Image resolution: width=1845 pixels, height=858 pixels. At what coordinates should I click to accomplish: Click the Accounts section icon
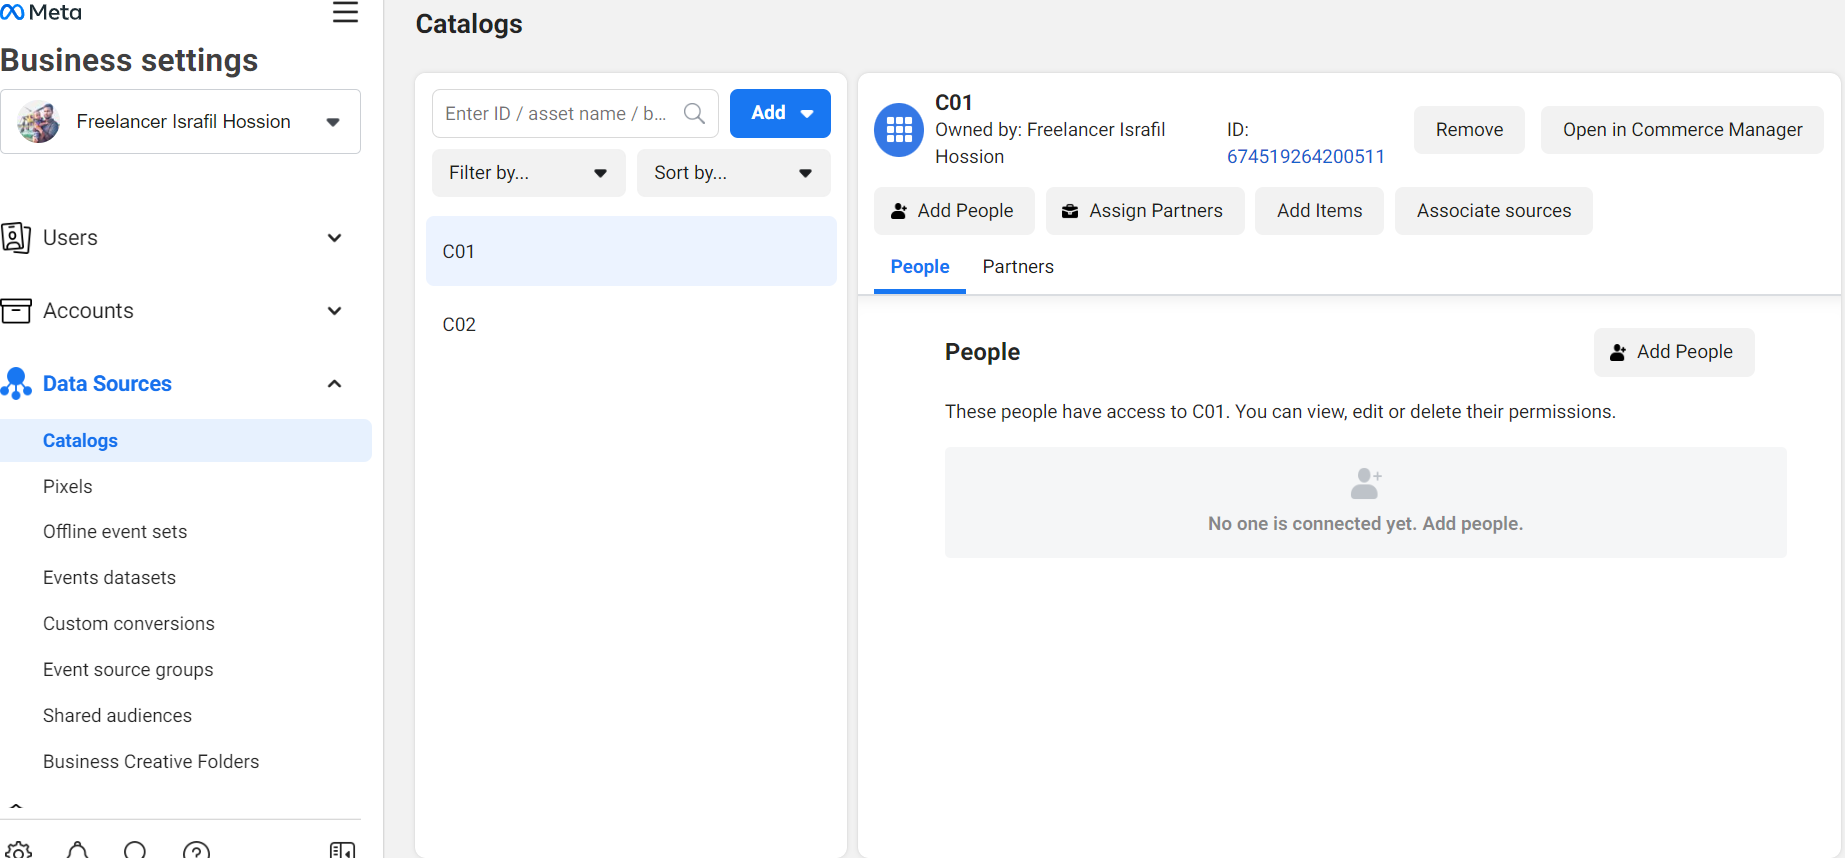(16, 311)
